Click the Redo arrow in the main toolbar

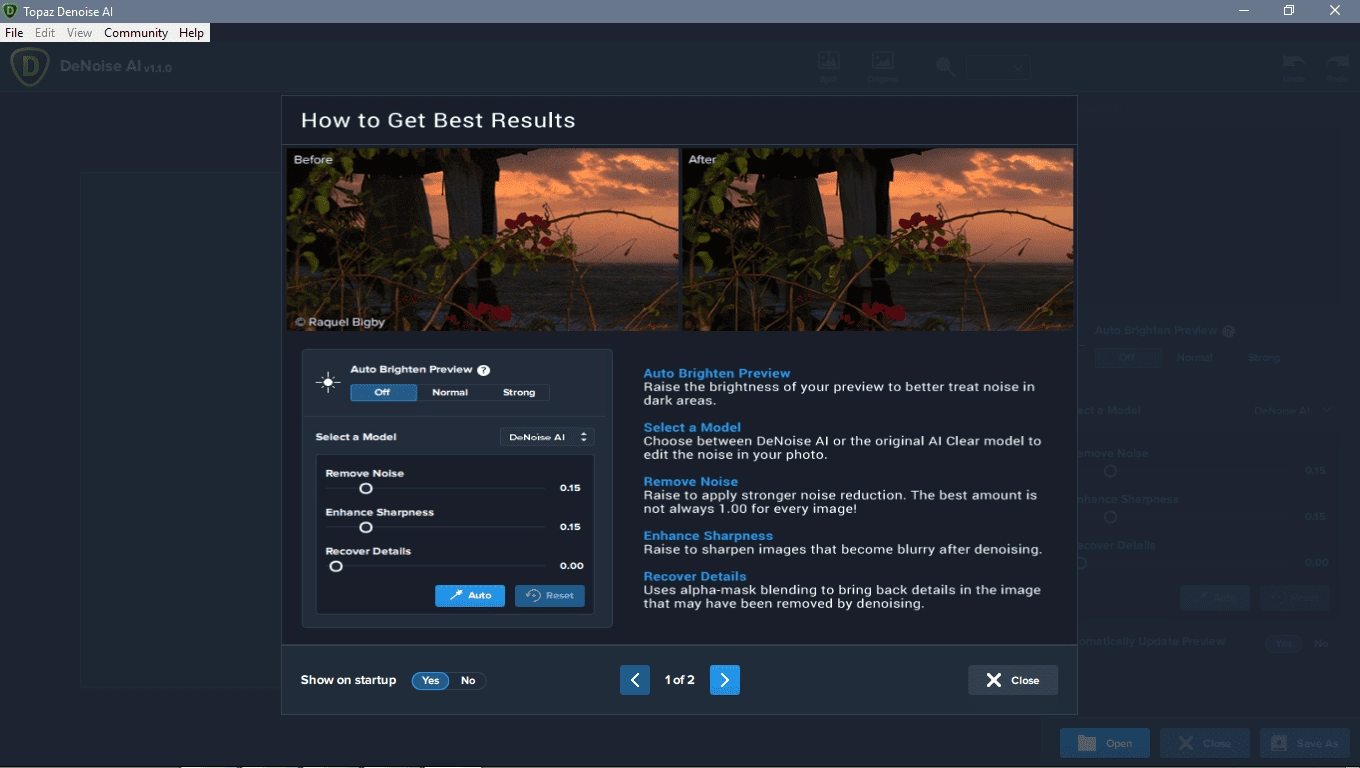coord(1337,67)
